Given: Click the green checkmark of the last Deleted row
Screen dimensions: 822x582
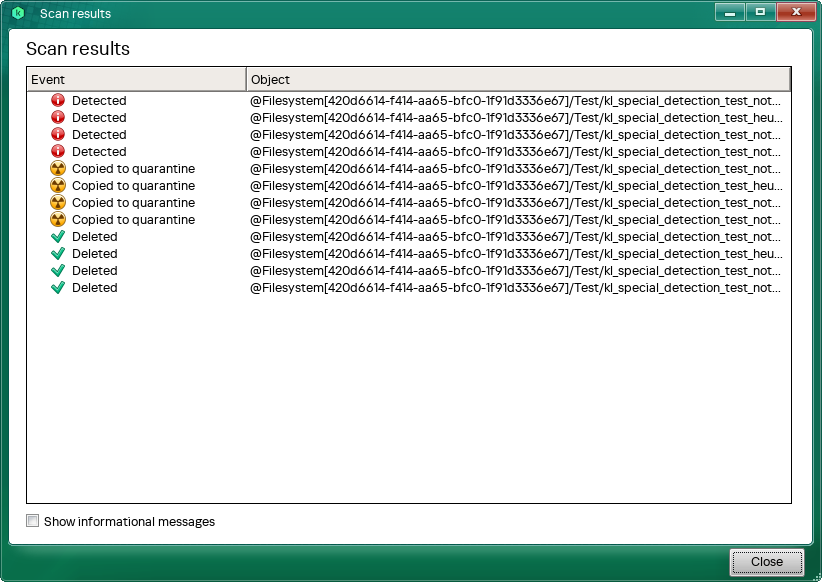Looking at the screenshot, I should point(58,288).
